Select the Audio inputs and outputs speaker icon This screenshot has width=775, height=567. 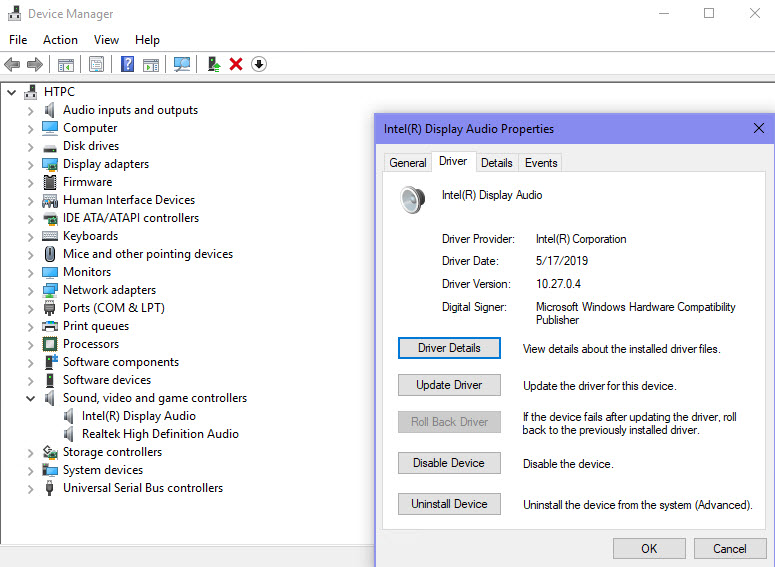coord(49,110)
